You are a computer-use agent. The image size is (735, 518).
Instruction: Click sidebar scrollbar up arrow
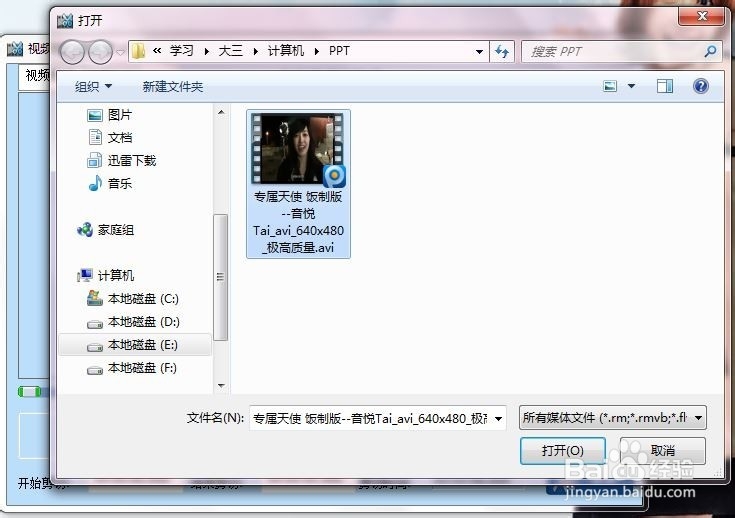click(x=221, y=112)
